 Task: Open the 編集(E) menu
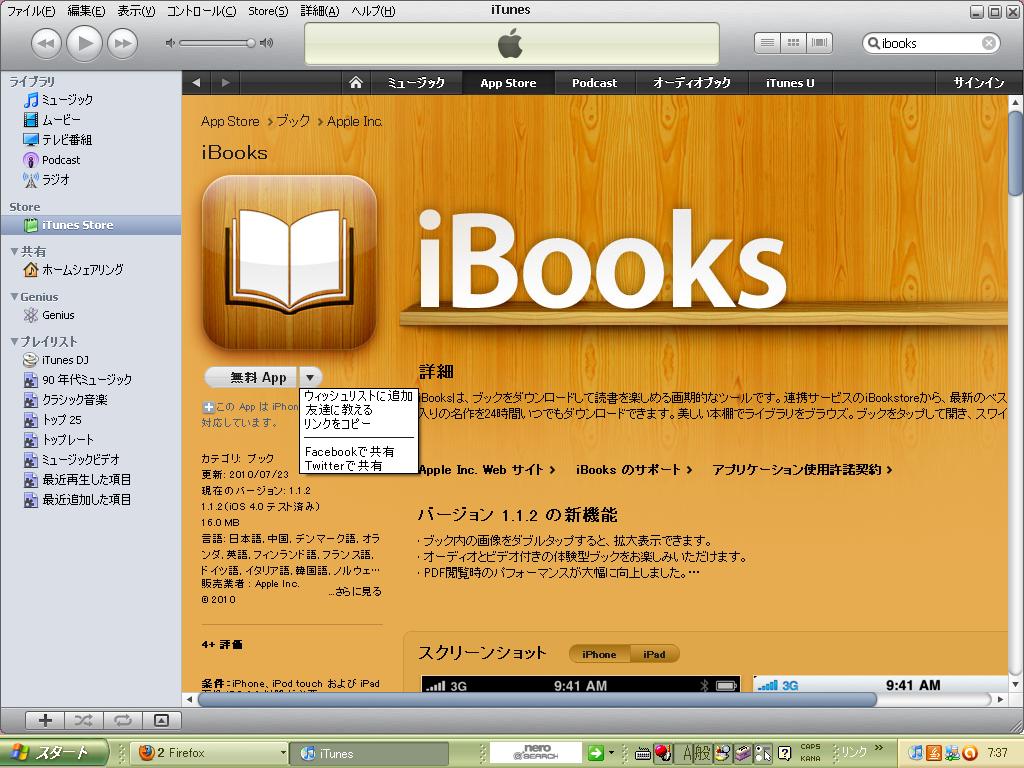[86, 11]
